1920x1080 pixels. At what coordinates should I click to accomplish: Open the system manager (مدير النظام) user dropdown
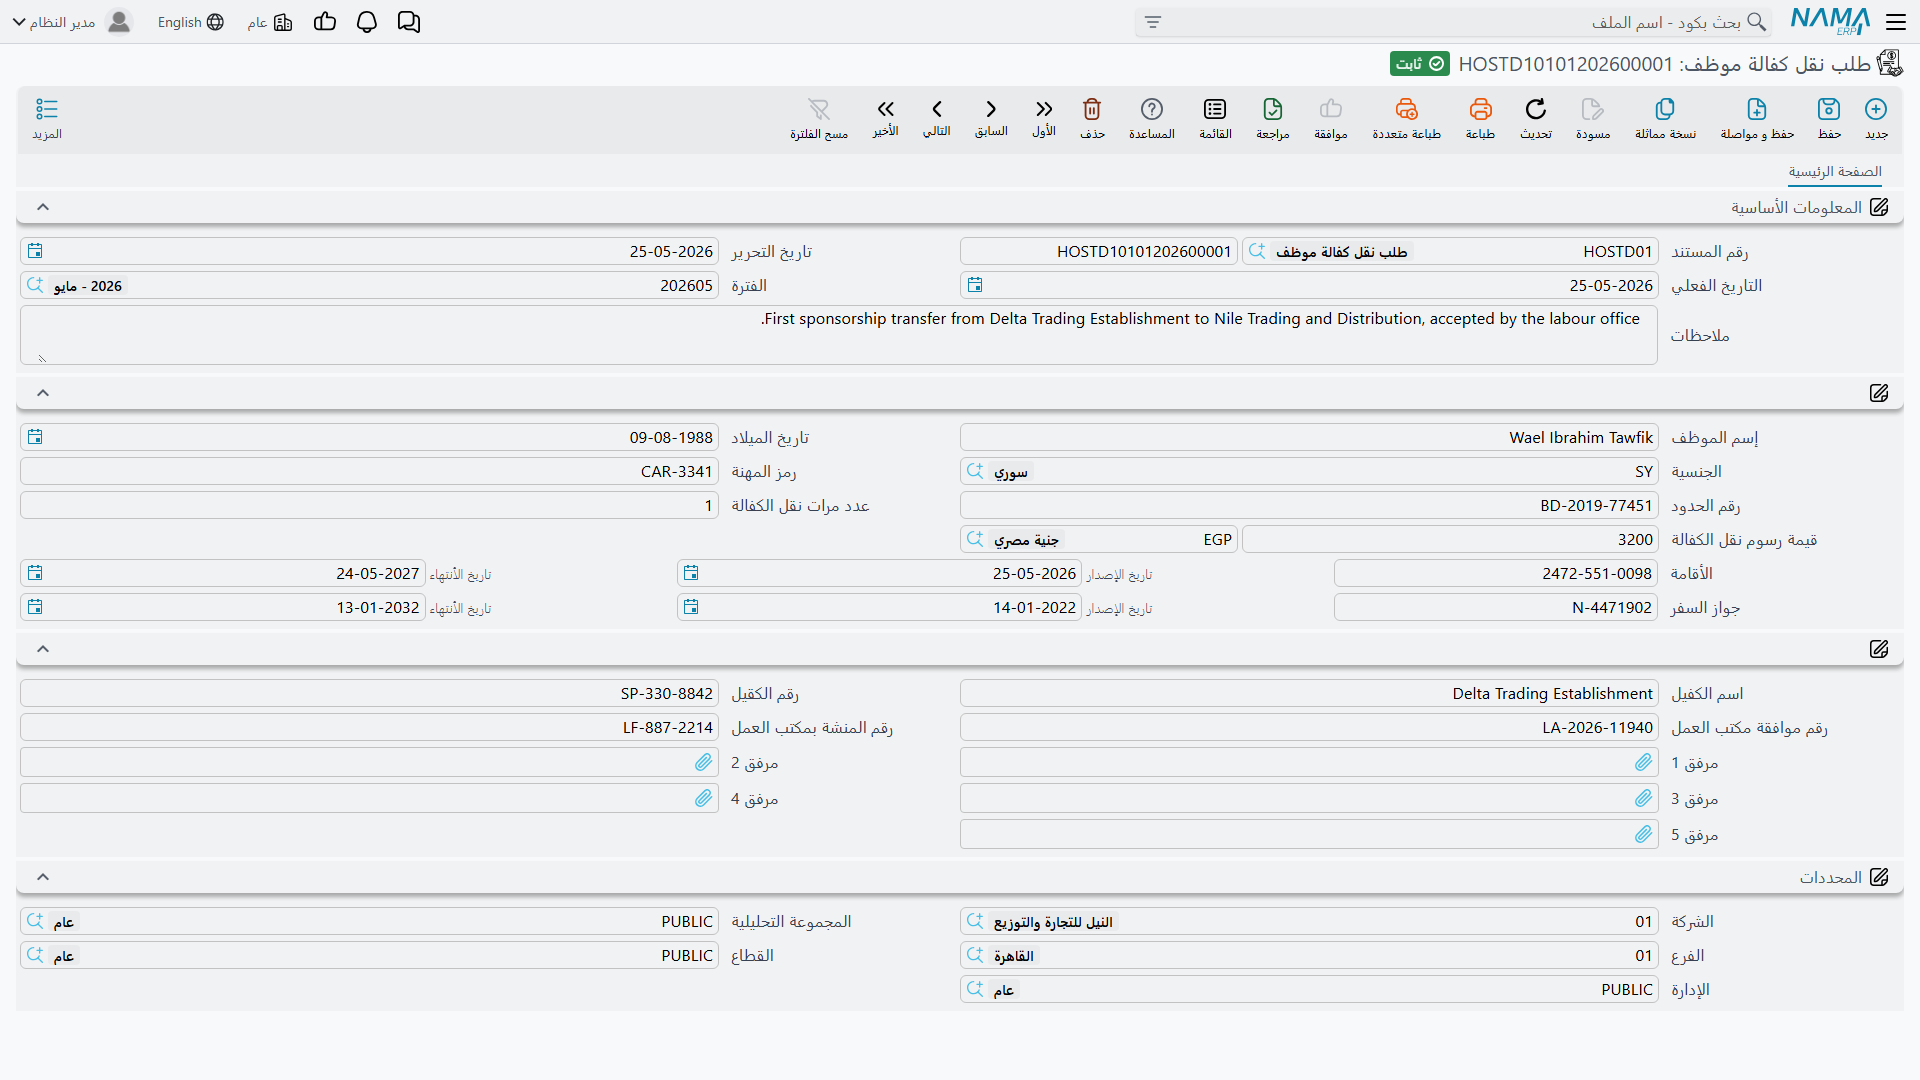[71, 22]
